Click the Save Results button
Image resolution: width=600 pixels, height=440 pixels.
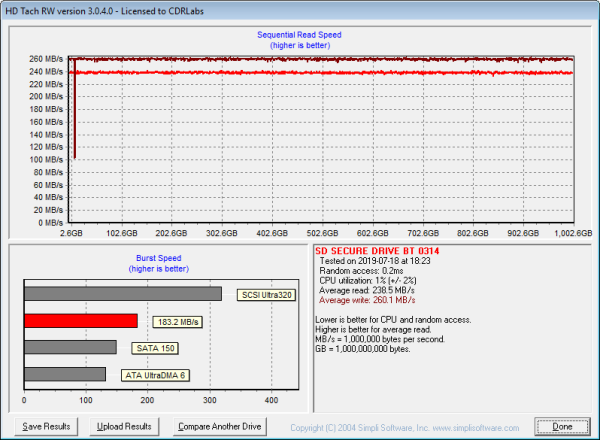[x=47, y=426]
